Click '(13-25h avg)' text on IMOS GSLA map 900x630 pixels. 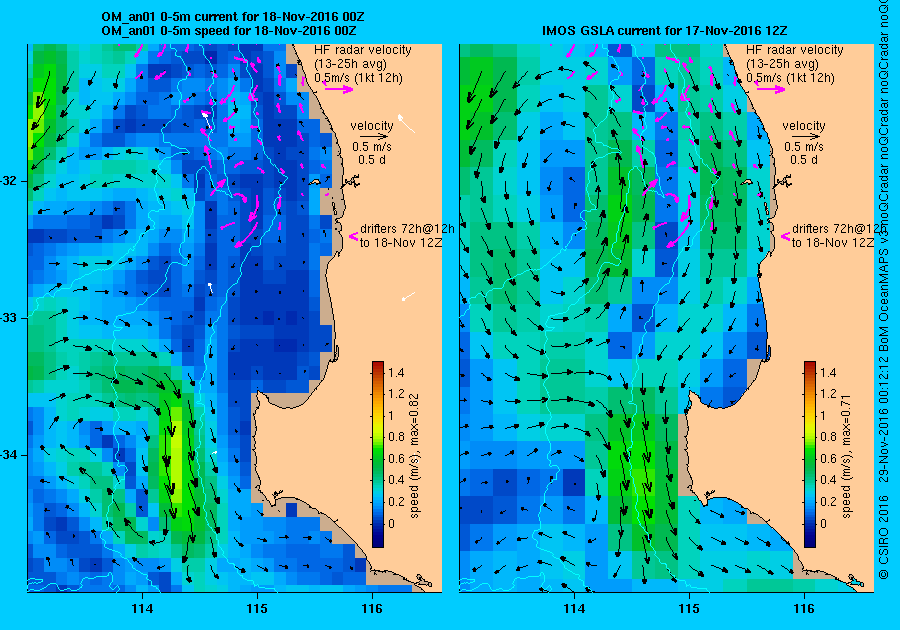tap(783, 64)
